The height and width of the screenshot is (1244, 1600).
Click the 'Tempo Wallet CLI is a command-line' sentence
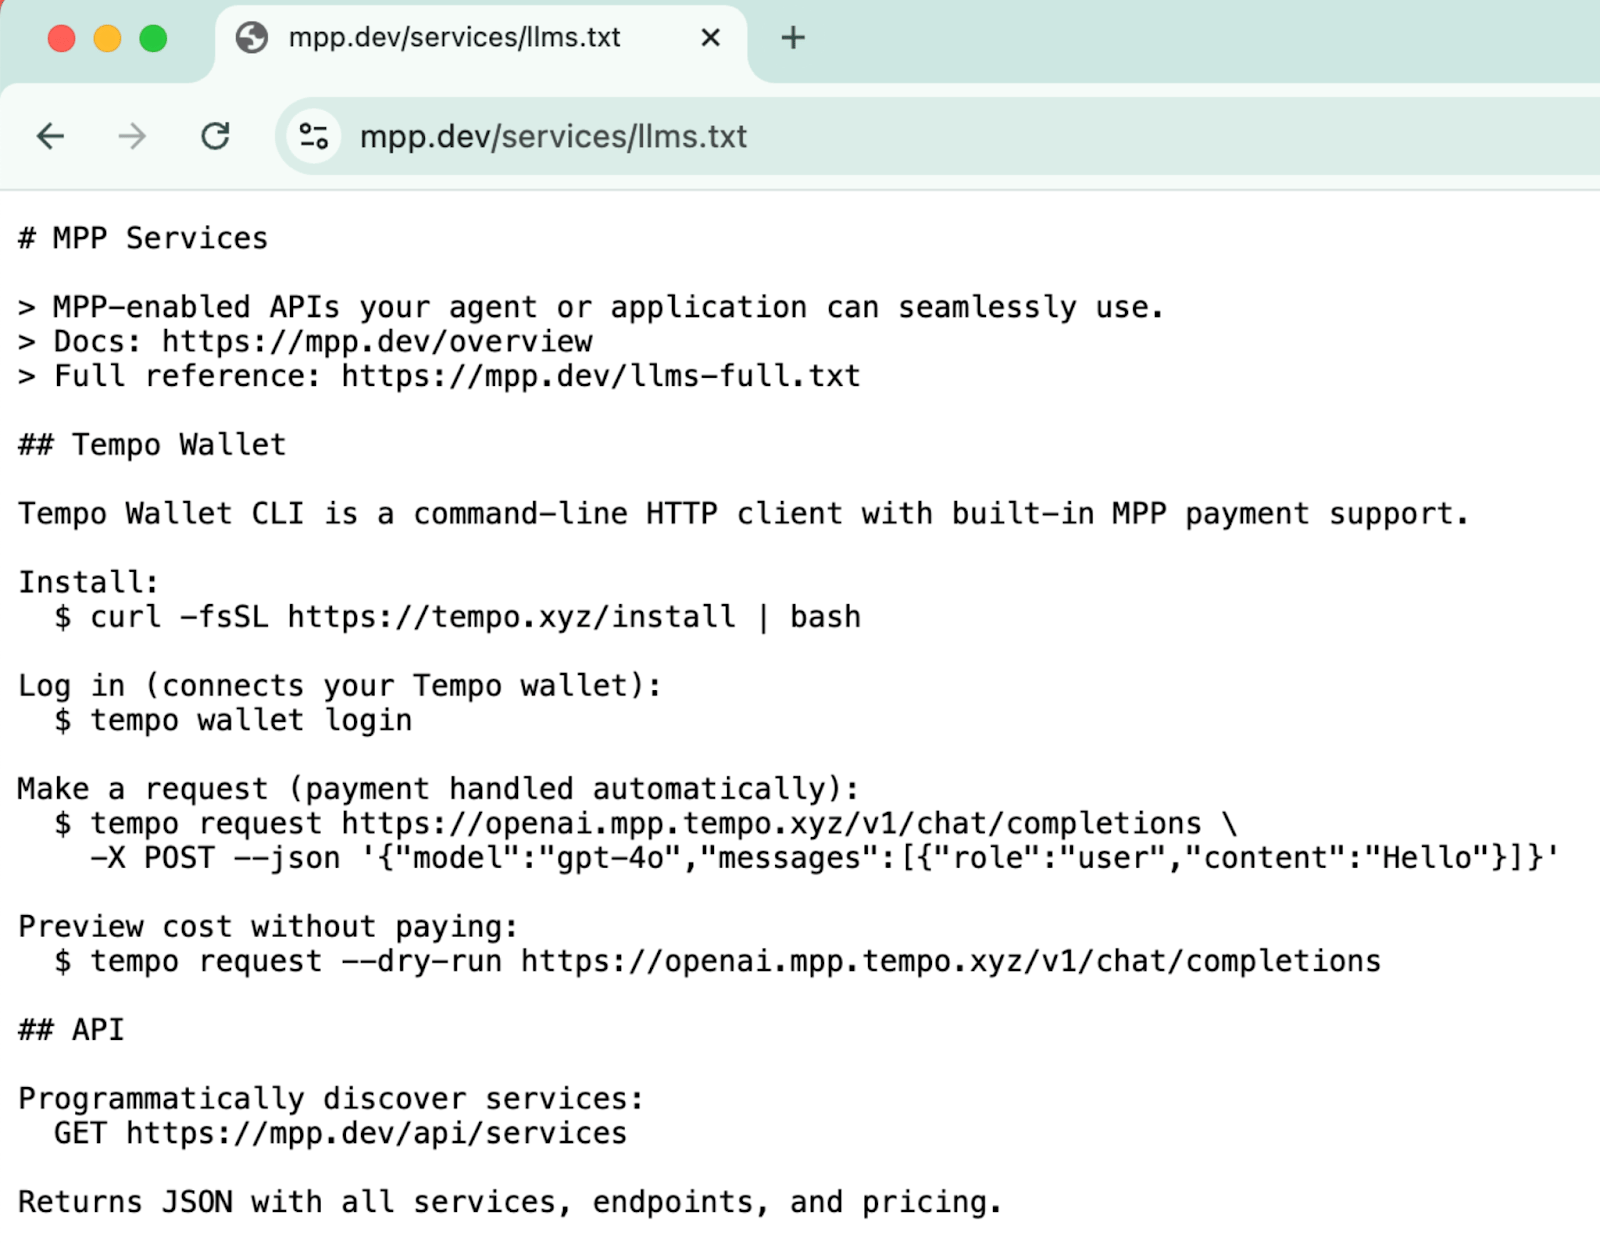tap(743, 514)
